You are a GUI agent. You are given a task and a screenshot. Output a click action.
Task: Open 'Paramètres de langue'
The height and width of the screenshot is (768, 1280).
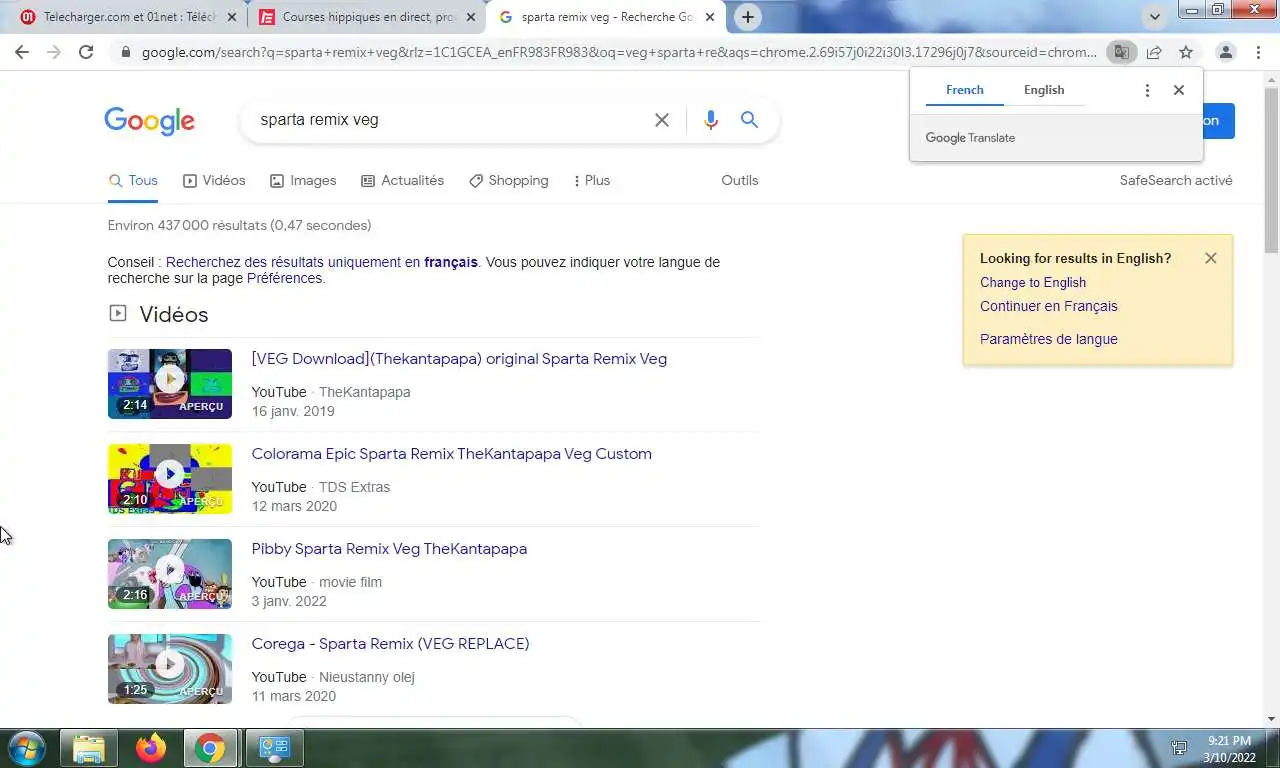pyautogui.click(x=1049, y=339)
